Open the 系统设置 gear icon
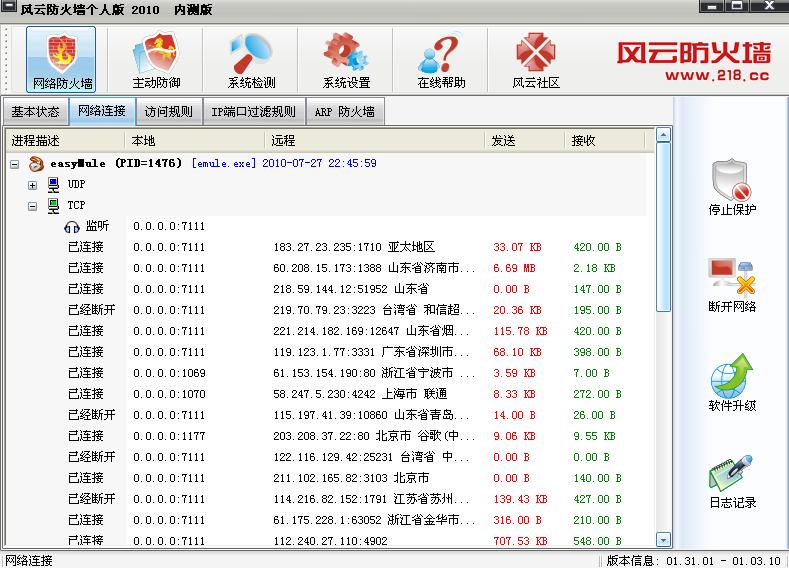The image size is (789, 568). click(x=346, y=53)
